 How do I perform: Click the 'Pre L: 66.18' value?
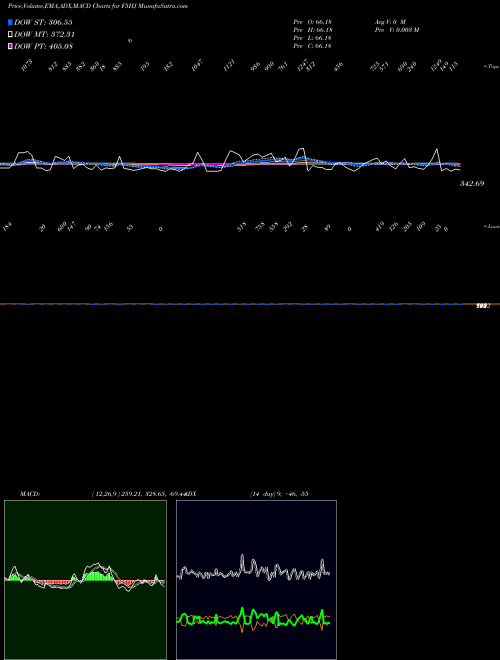pyautogui.click(x=313, y=38)
